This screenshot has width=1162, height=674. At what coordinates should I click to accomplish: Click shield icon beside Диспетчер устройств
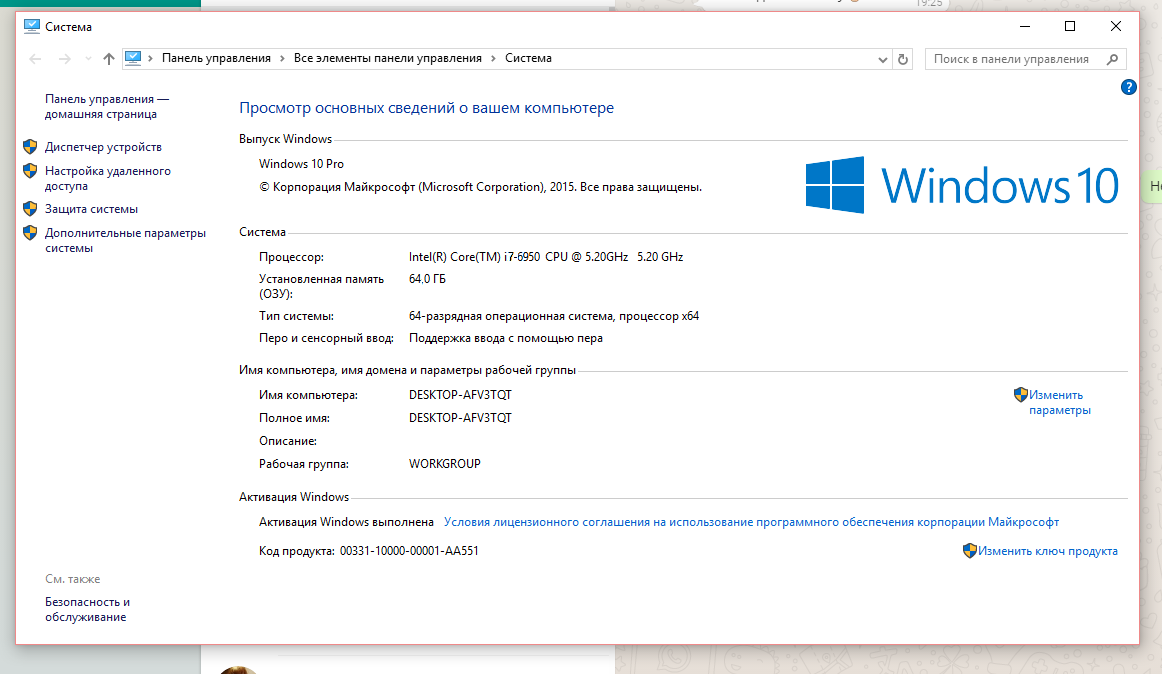[x=30, y=146]
